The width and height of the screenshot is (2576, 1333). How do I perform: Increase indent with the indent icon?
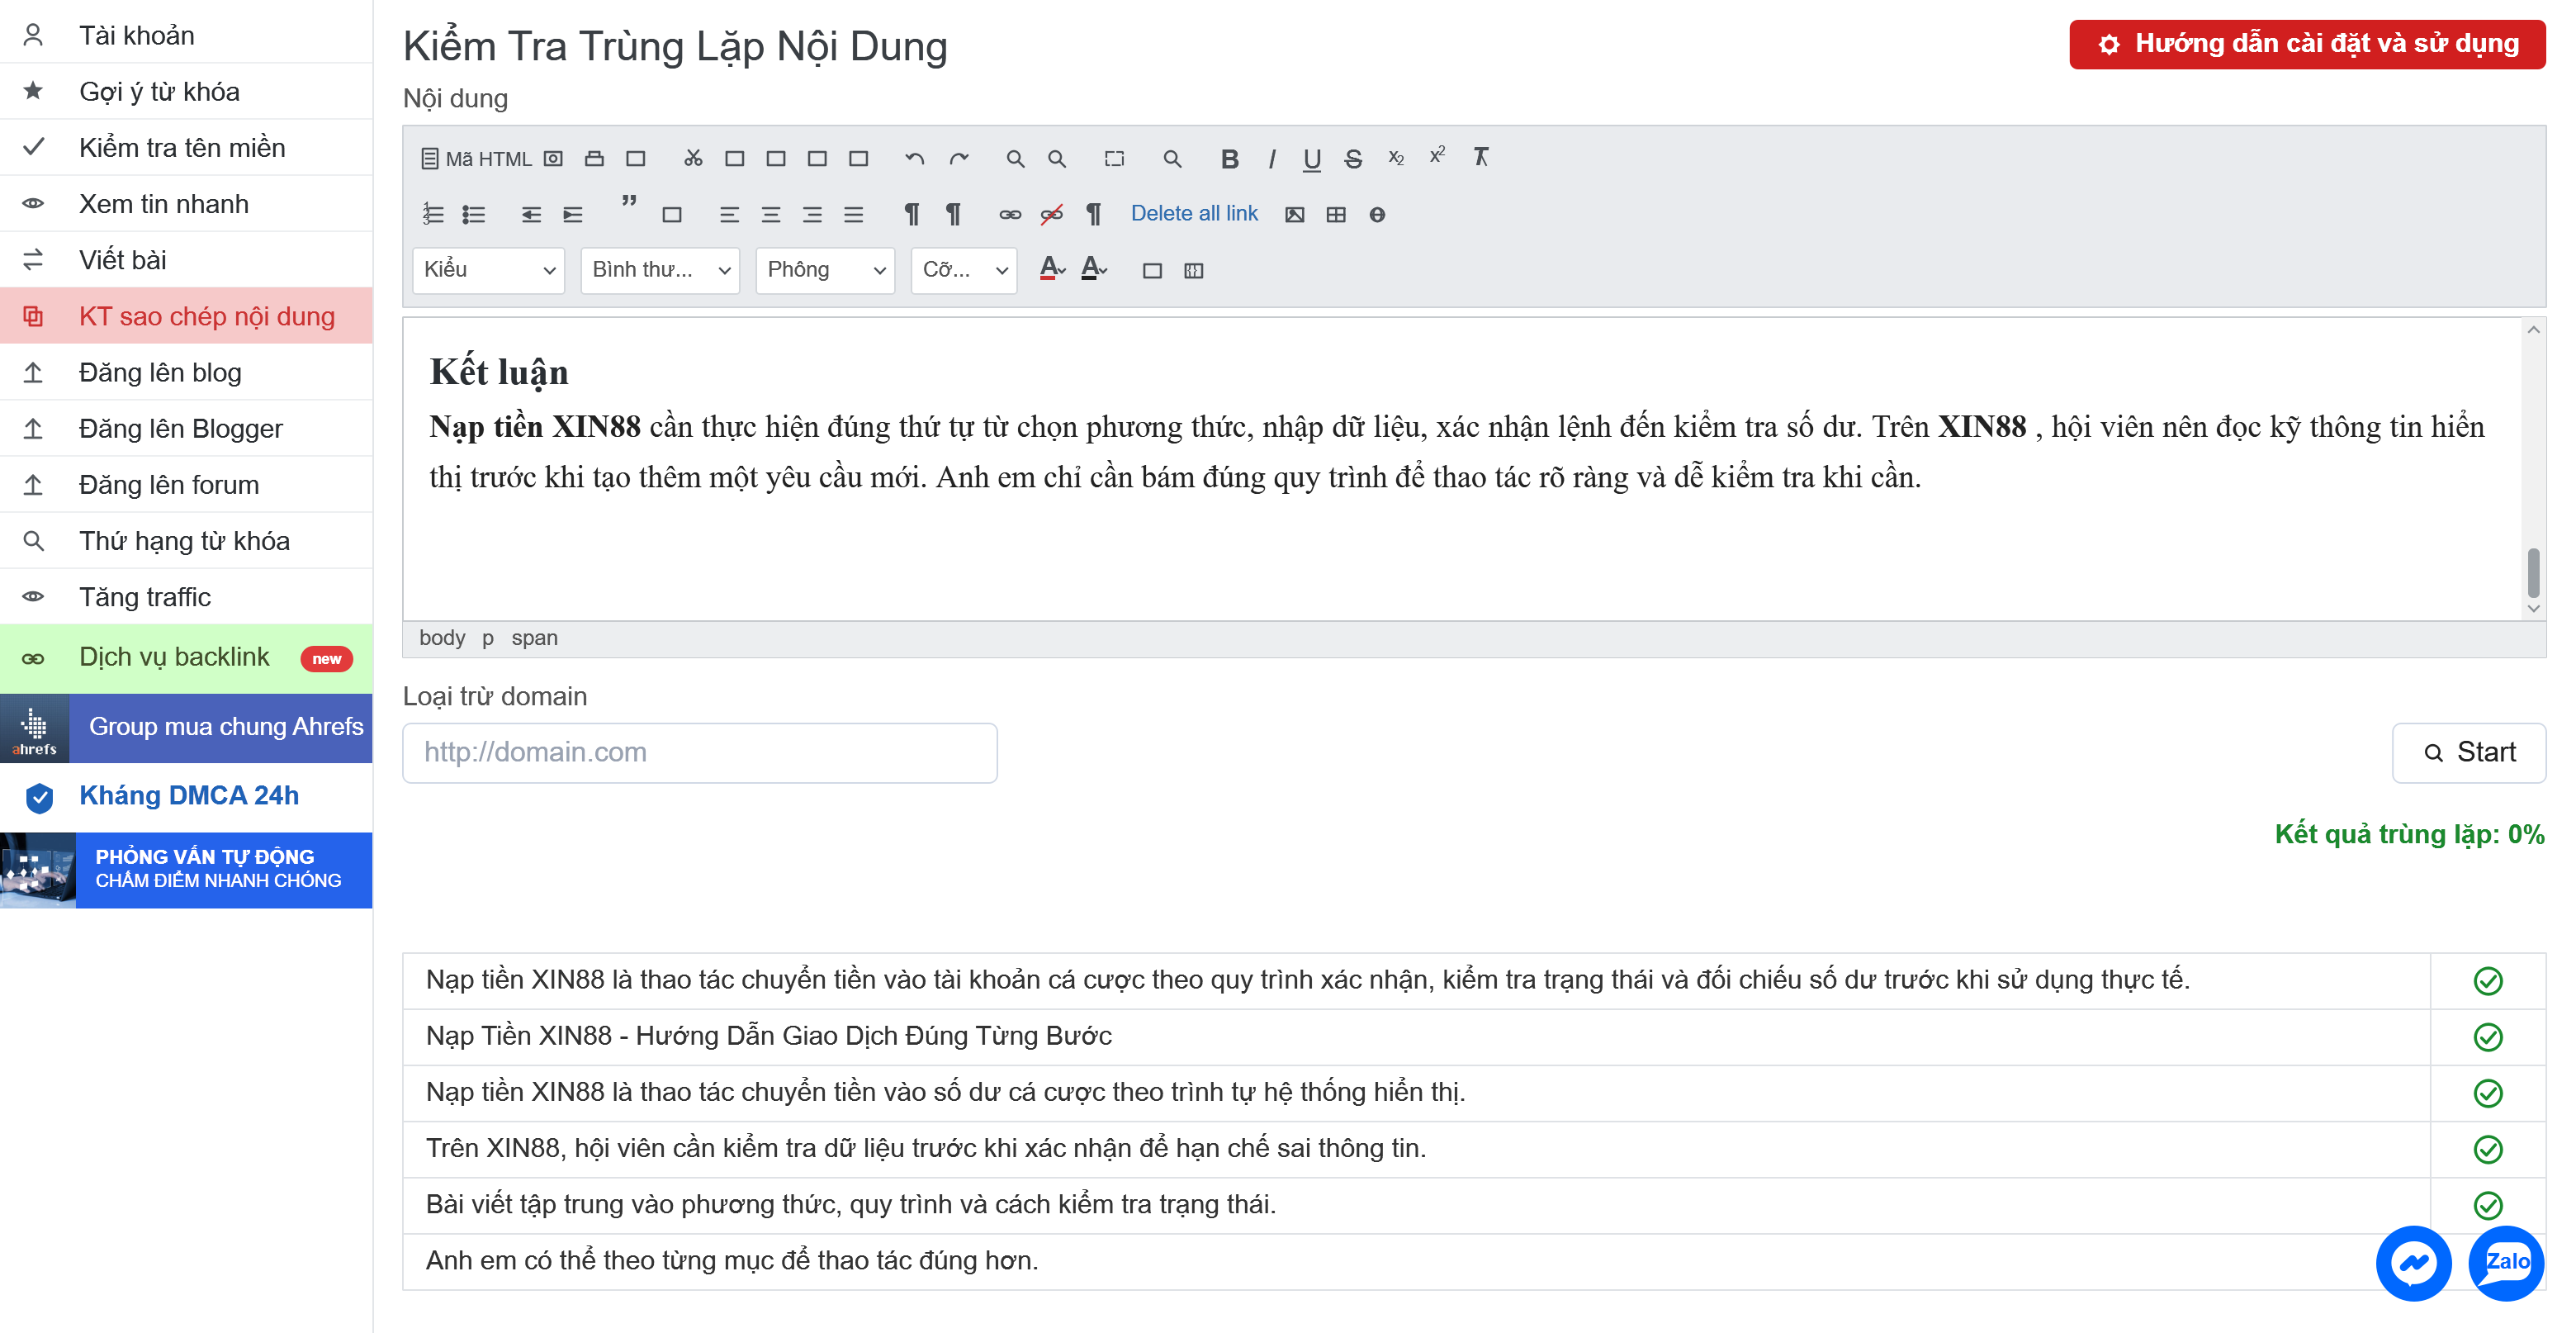[573, 214]
